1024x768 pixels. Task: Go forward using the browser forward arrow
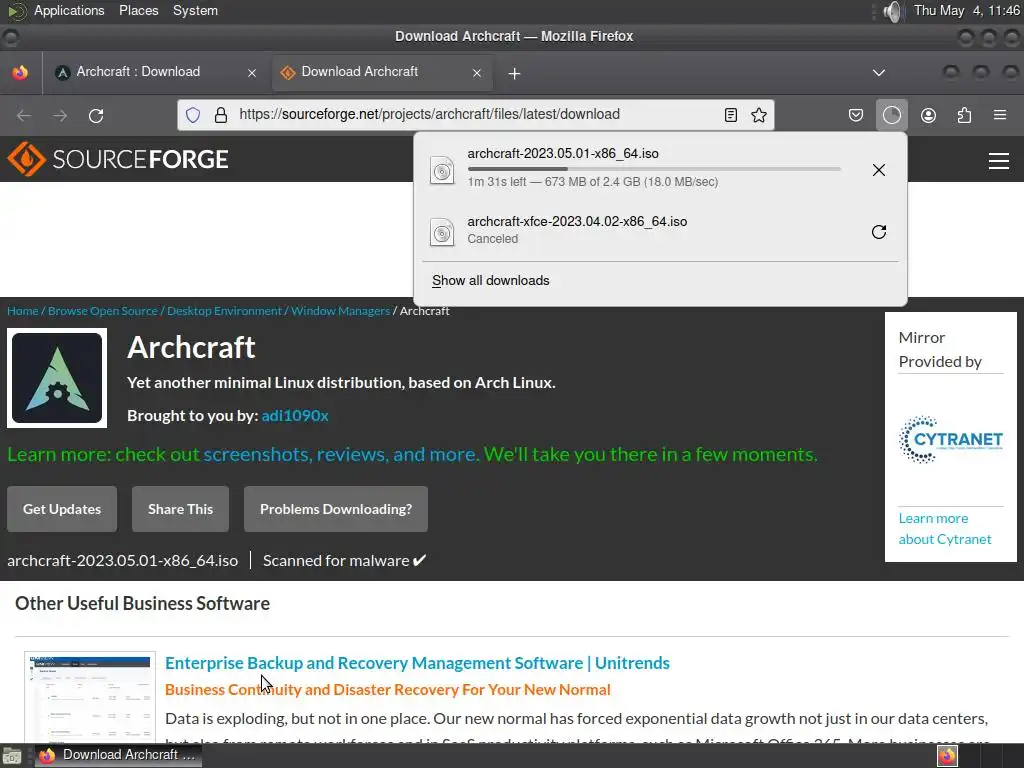click(x=60, y=116)
